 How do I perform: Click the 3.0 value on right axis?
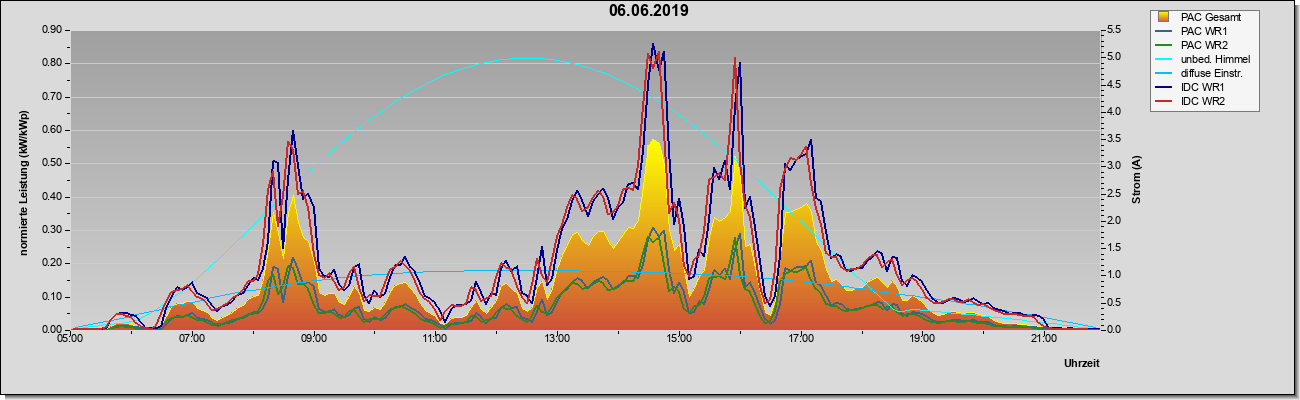1112,166
